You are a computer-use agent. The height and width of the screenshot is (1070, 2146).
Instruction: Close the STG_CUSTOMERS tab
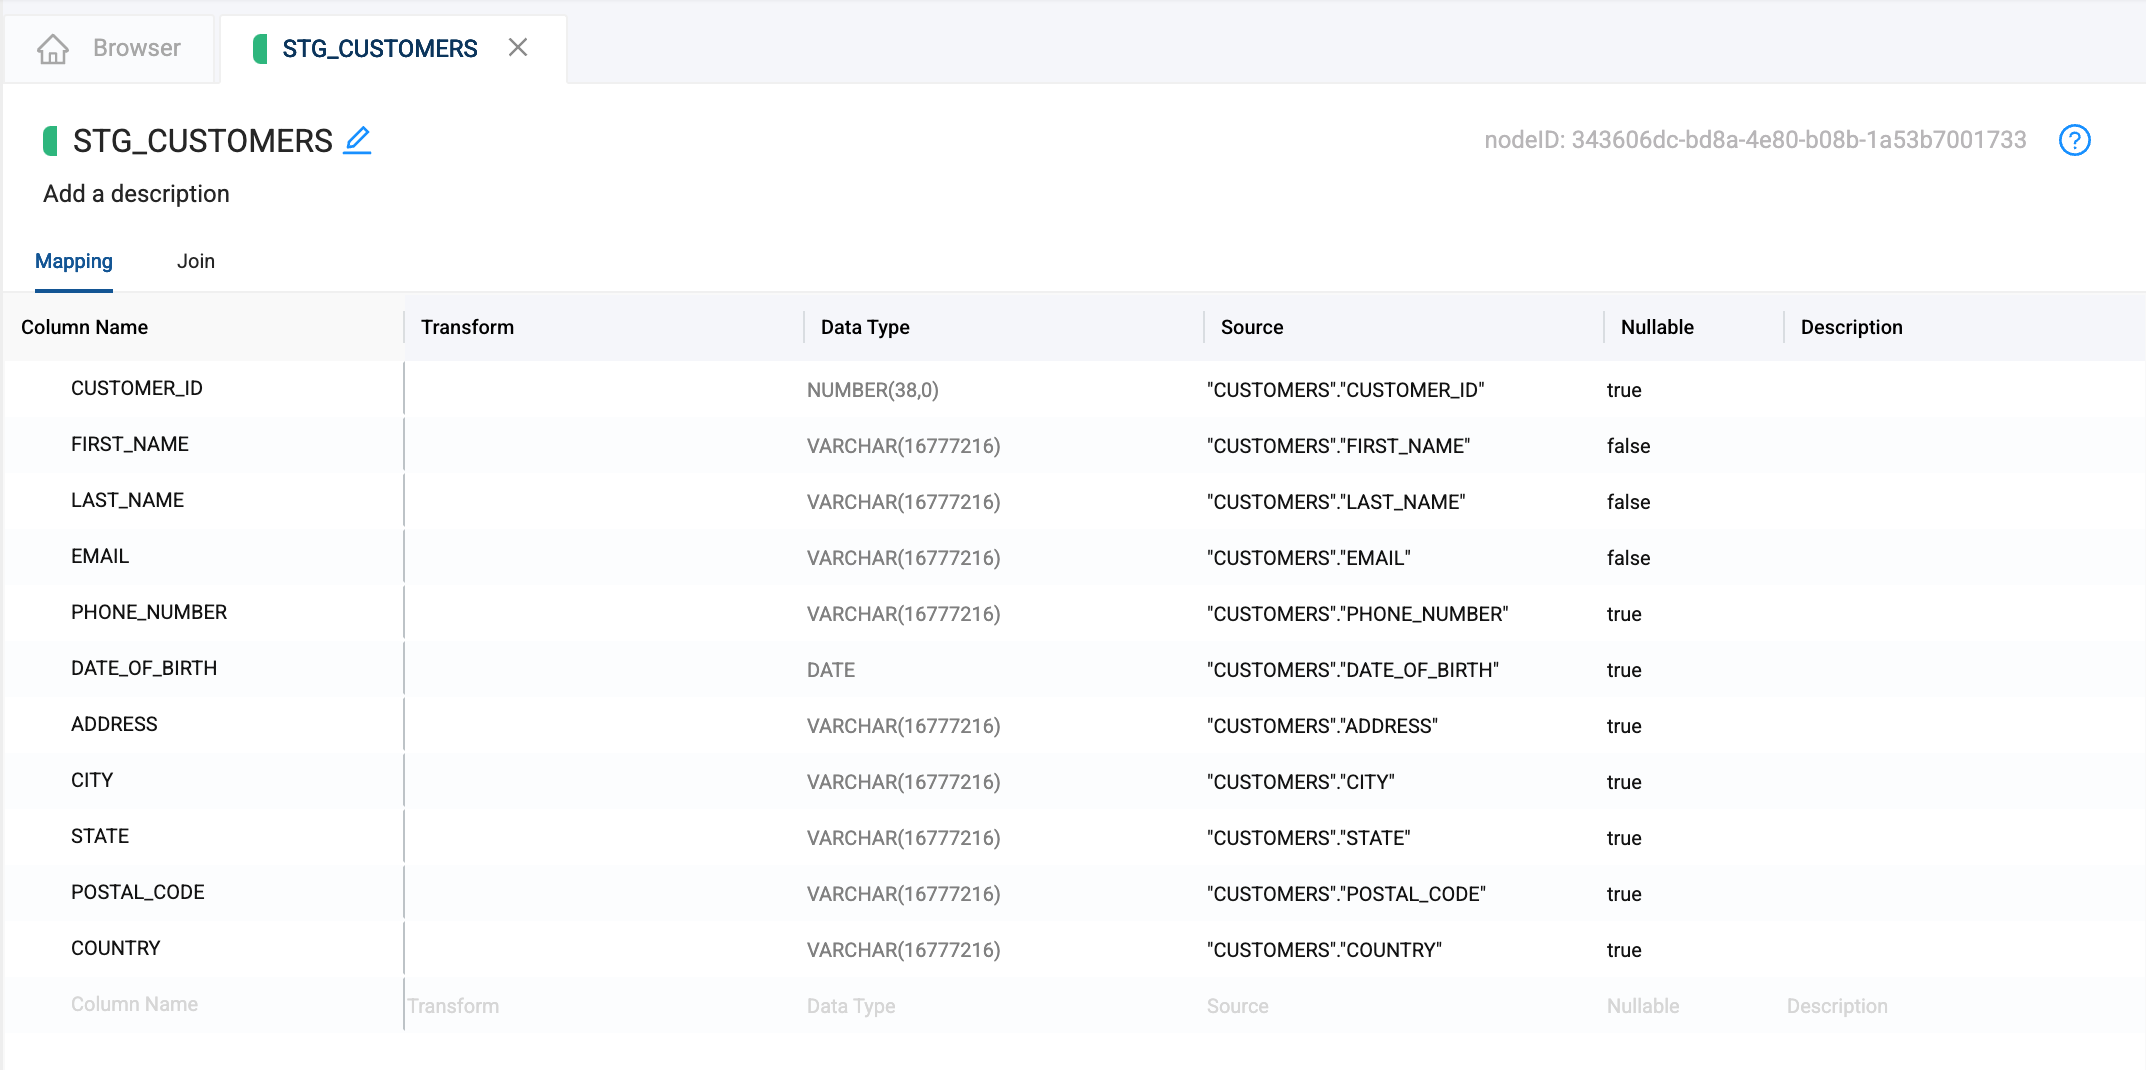coord(517,48)
